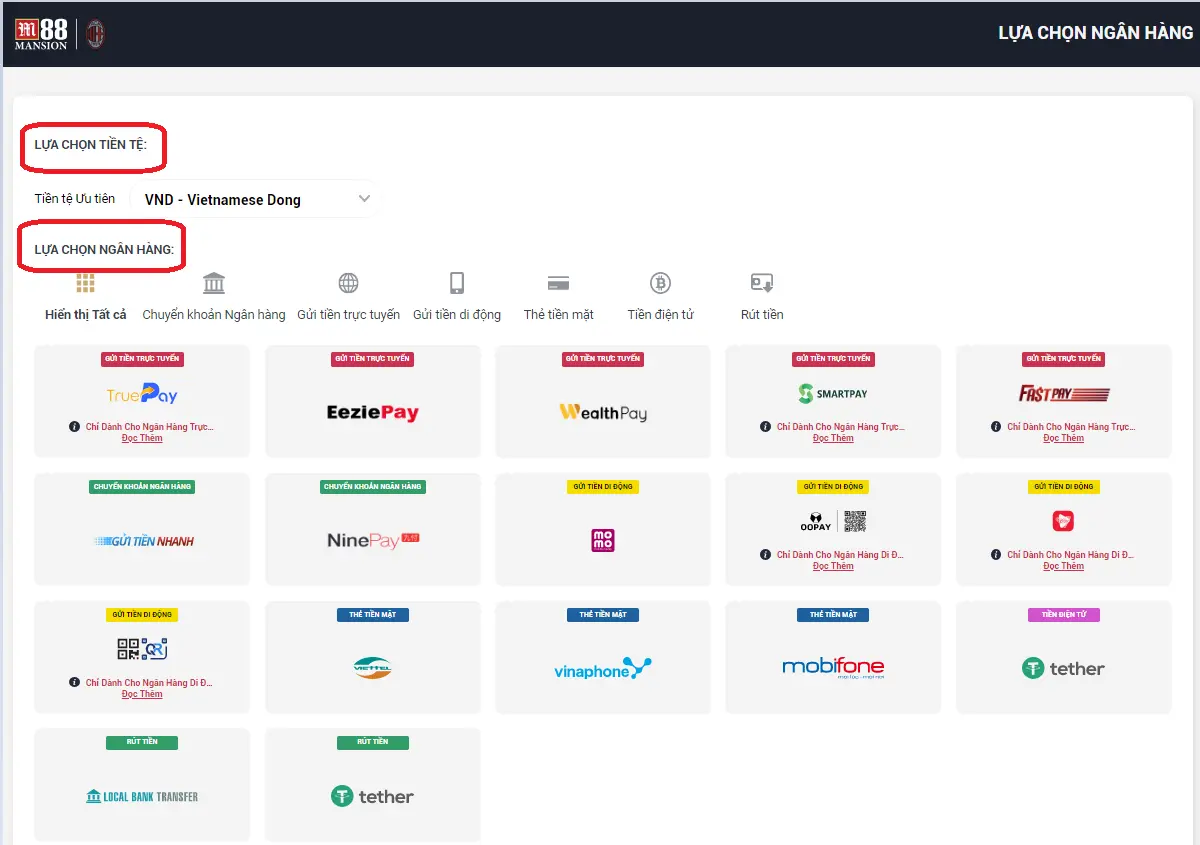Choose the NinePay bank transfer card
This screenshot has height=845, width=1200.
373,540
